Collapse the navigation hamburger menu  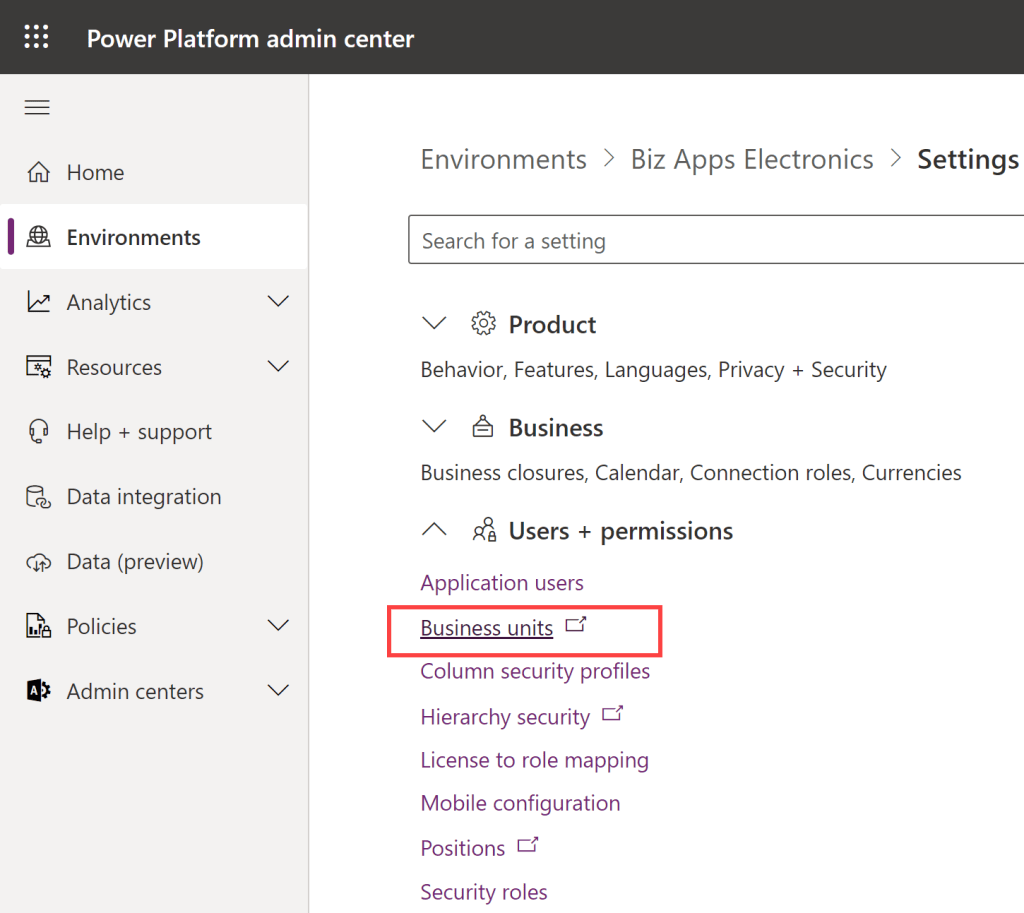click(x=37, y=108)
